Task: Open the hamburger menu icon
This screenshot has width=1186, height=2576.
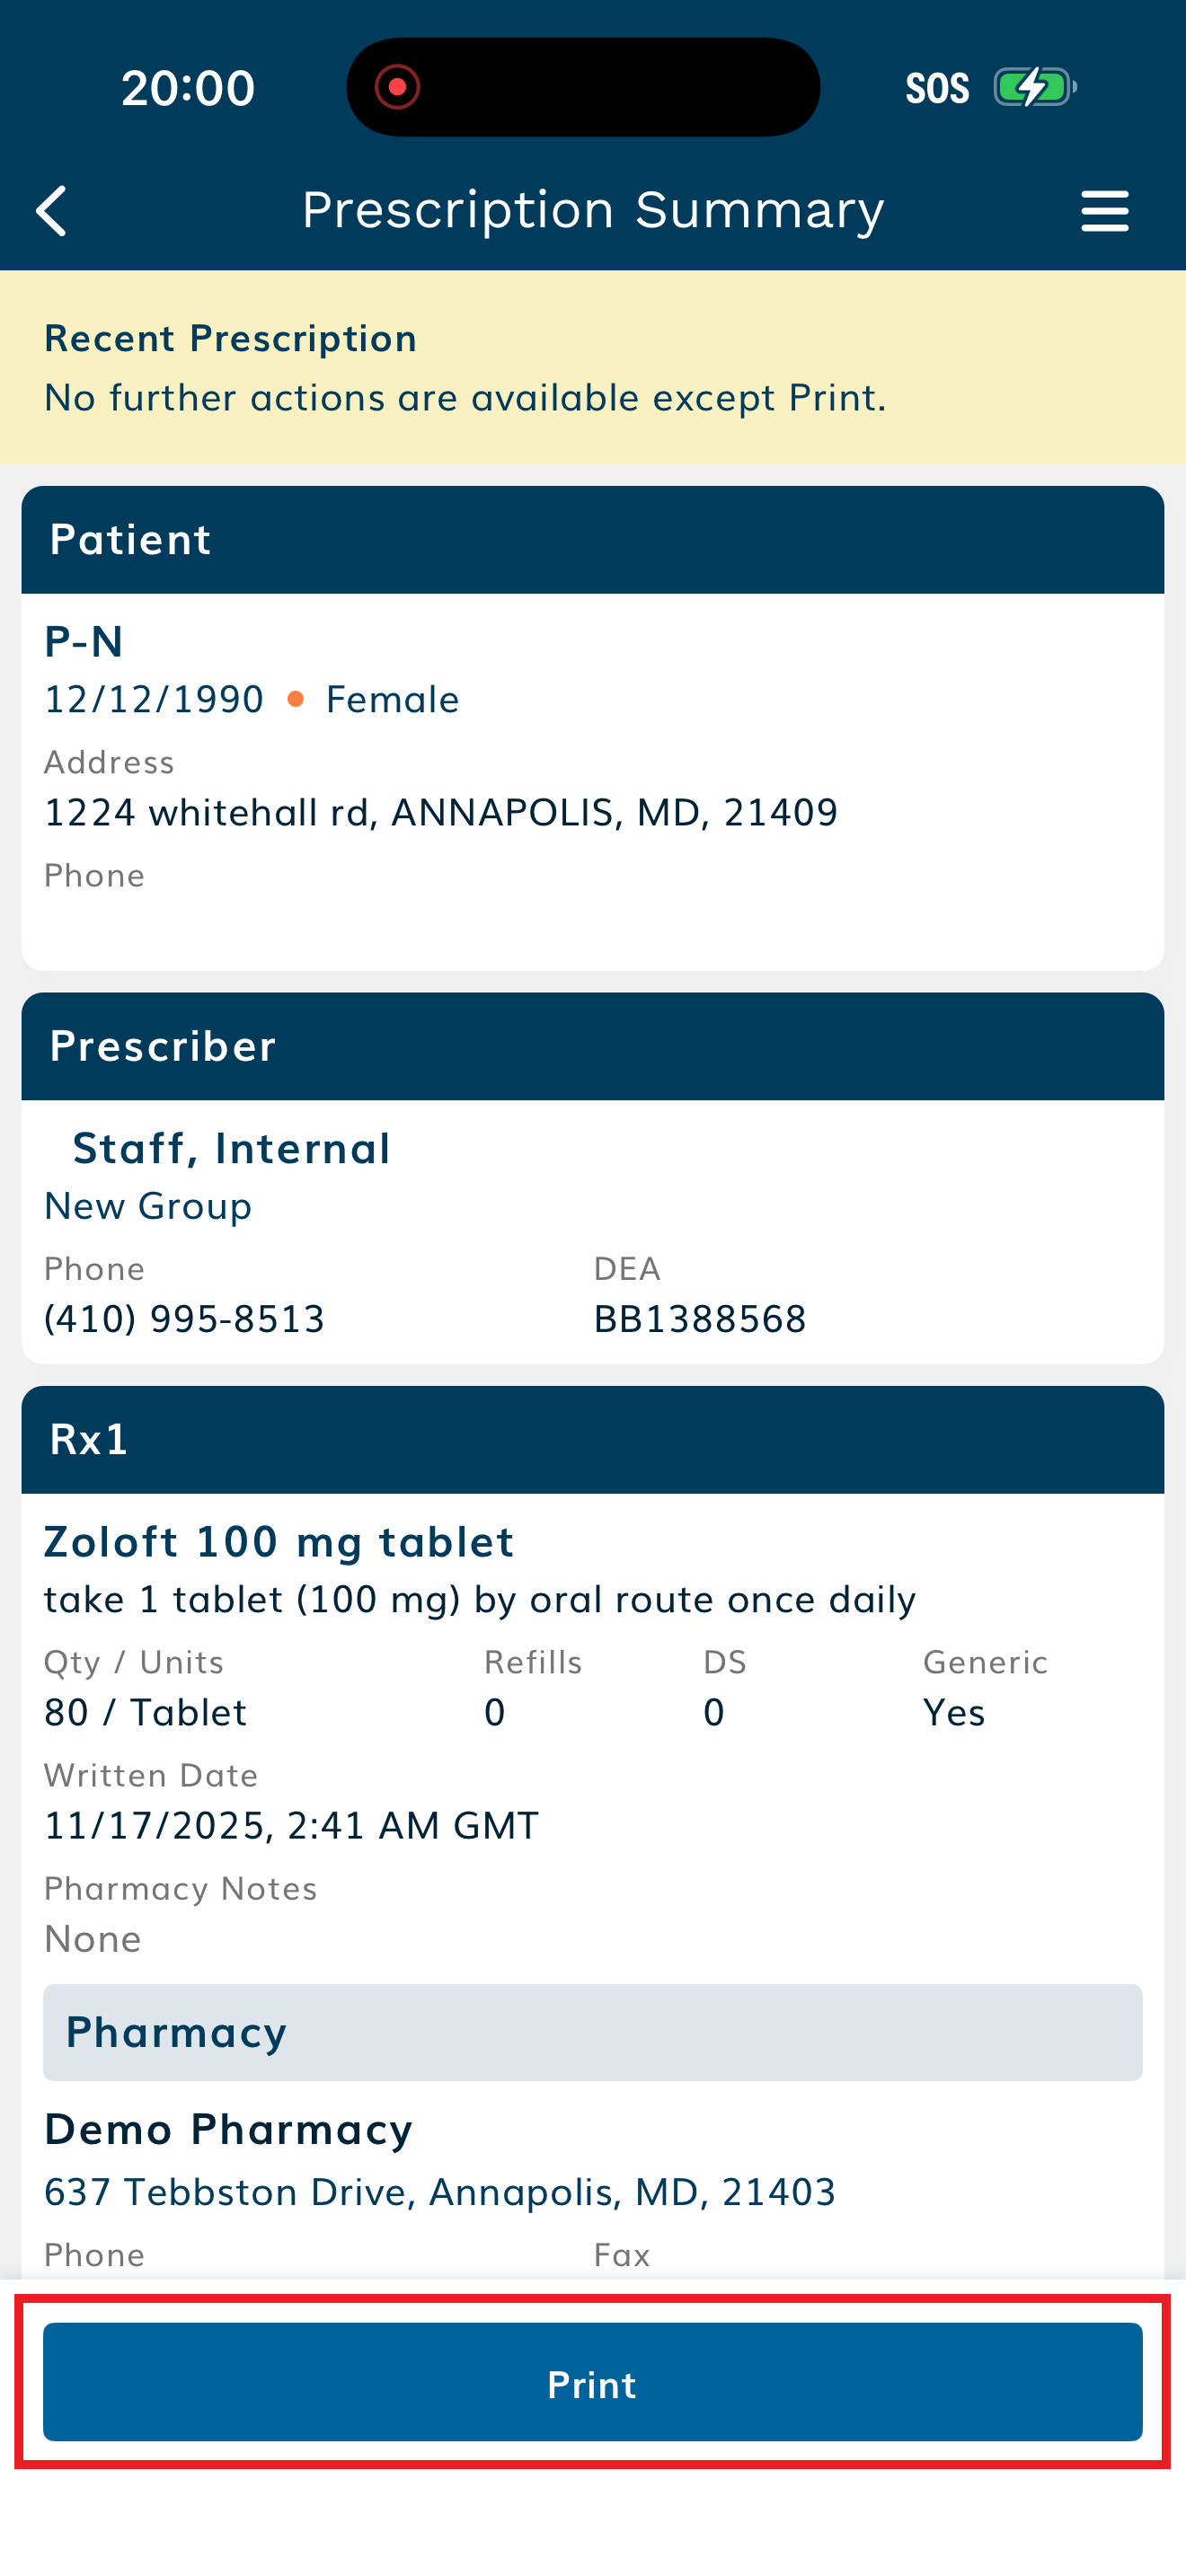Action: tap(1104, 211)
